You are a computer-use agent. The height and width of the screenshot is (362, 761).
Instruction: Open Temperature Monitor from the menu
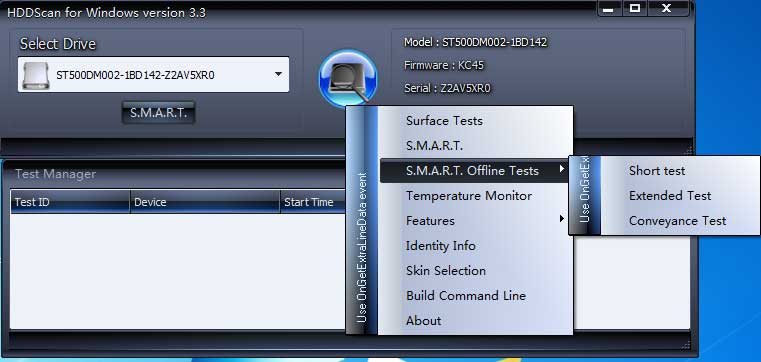[475, 196]
